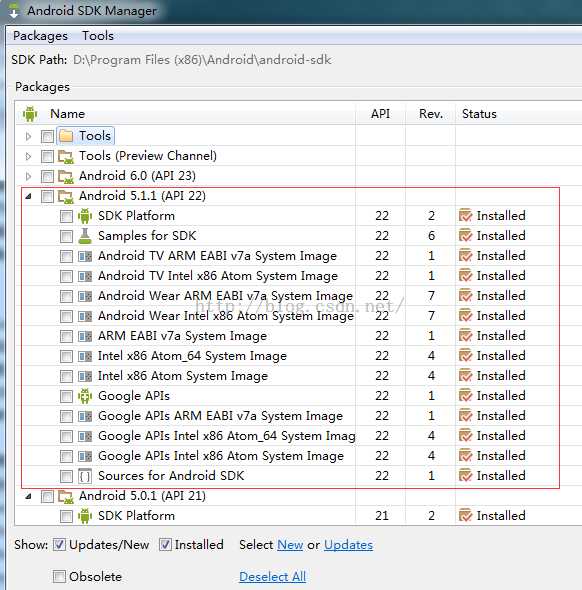Click the Google APIs ARM EABI v7a image icon

tap(85, 416)
